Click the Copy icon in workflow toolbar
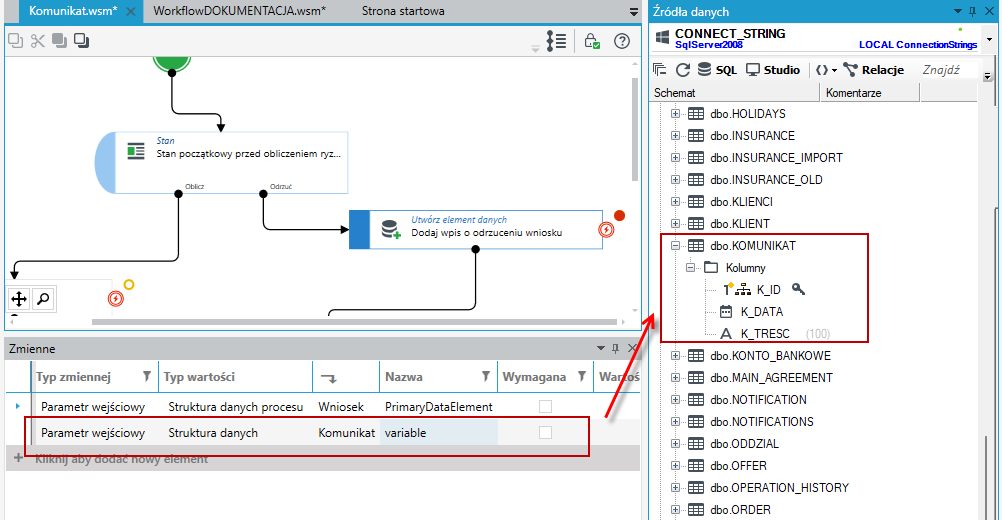This screenshot has height=520, width=1002. tap(15, 41)
